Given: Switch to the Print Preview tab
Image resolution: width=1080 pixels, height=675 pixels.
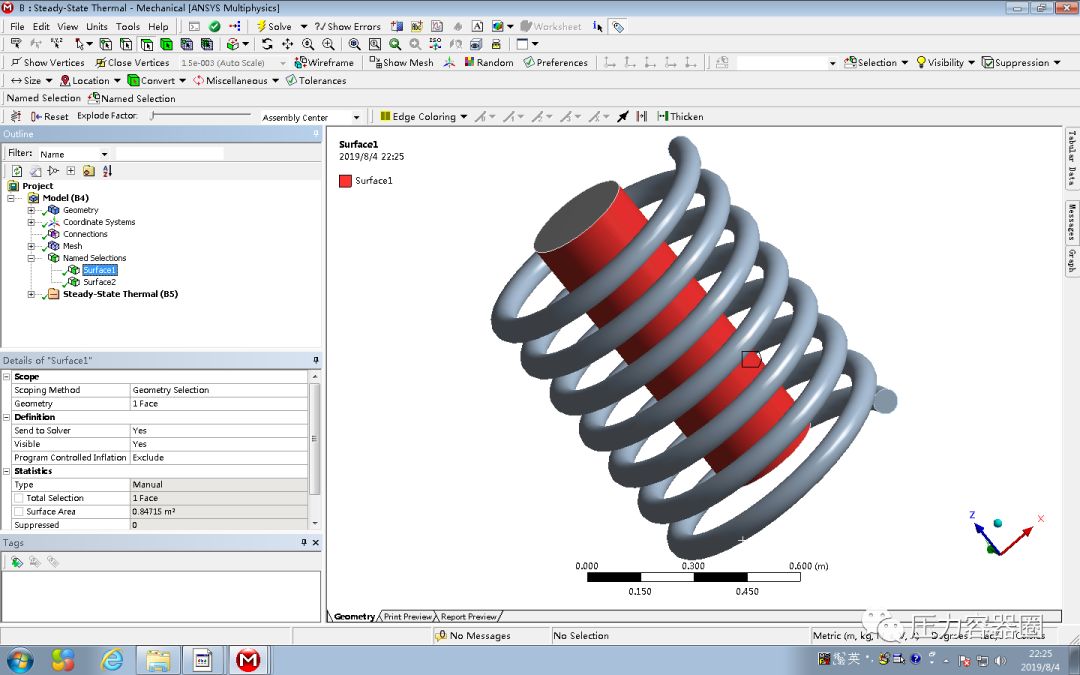Looking at the screenshot, I should (406, 616).
